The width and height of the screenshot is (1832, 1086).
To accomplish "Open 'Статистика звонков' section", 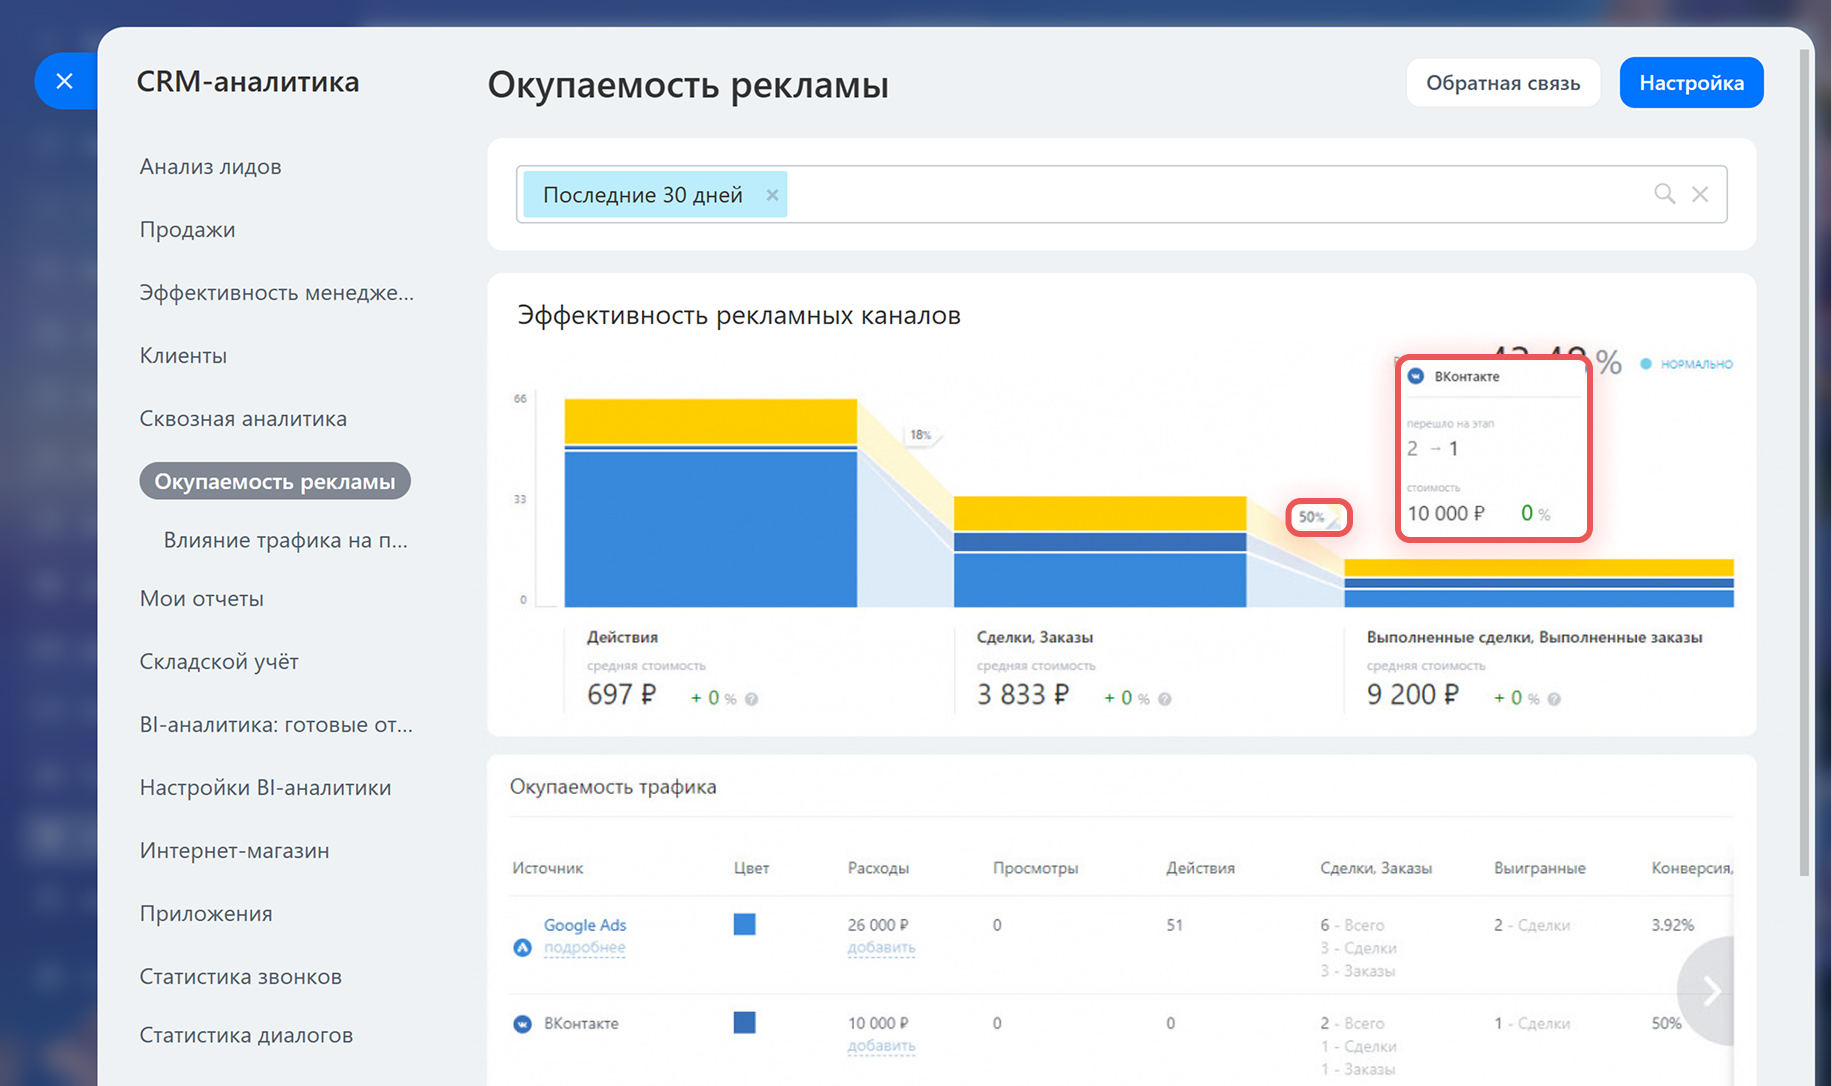I will [x=240, y=977].
